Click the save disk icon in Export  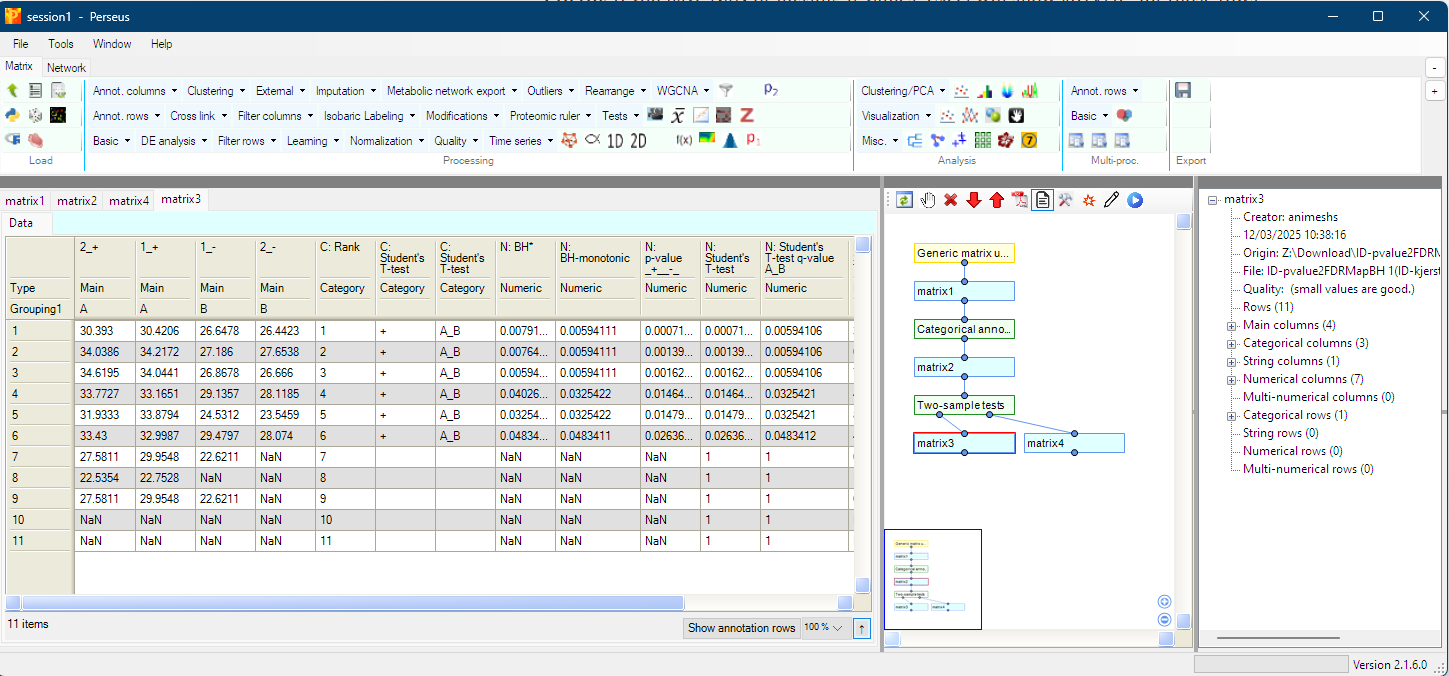click(x=1183, y=91)
